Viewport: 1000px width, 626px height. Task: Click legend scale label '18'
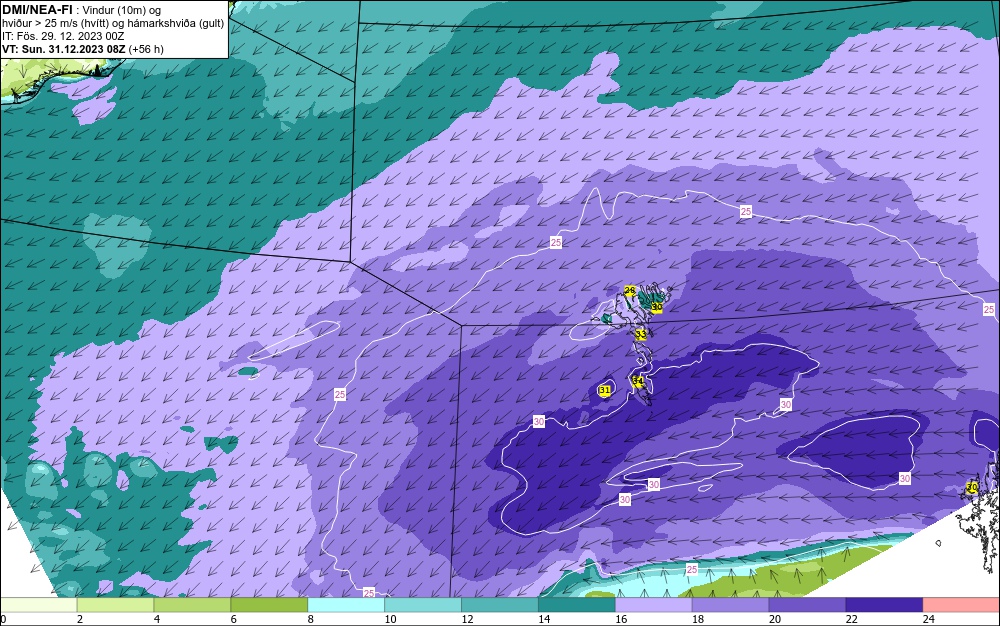point(698,619)
